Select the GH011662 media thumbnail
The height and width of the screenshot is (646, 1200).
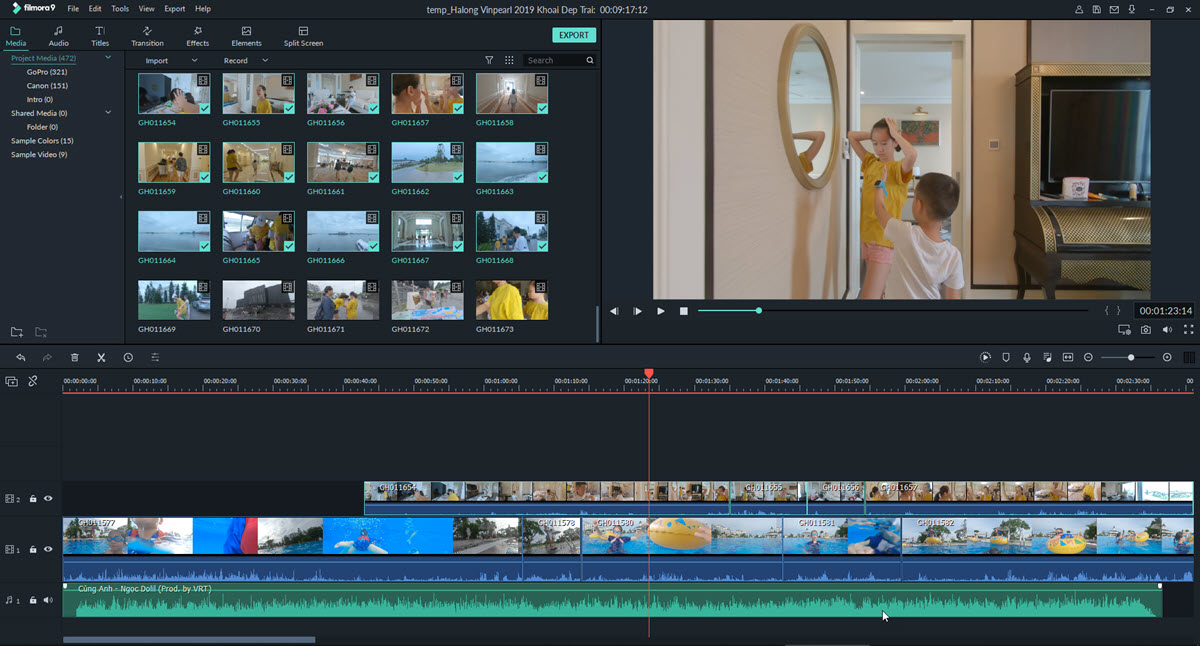click(427, 162)
